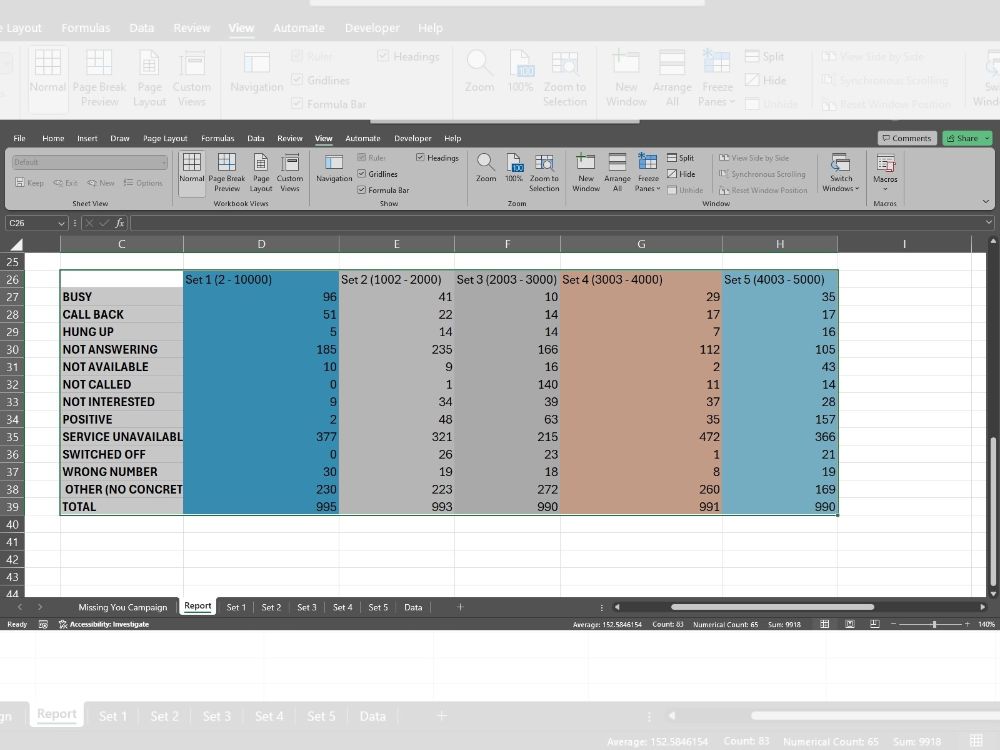Image resolution: width=1000 pixels, height=750 pixels.
Task: Select the POSITIVE label cell
Action: pyautogui.click(x=122, y=420)
